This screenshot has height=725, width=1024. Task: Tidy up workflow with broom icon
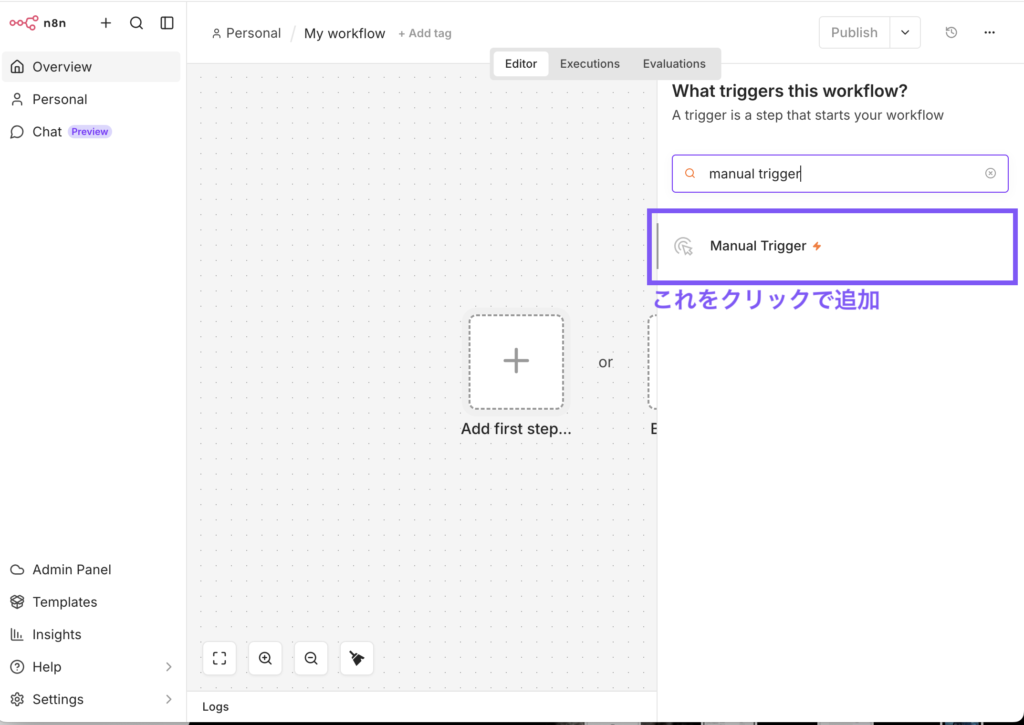pyautogui.click(x=357, y=658)
